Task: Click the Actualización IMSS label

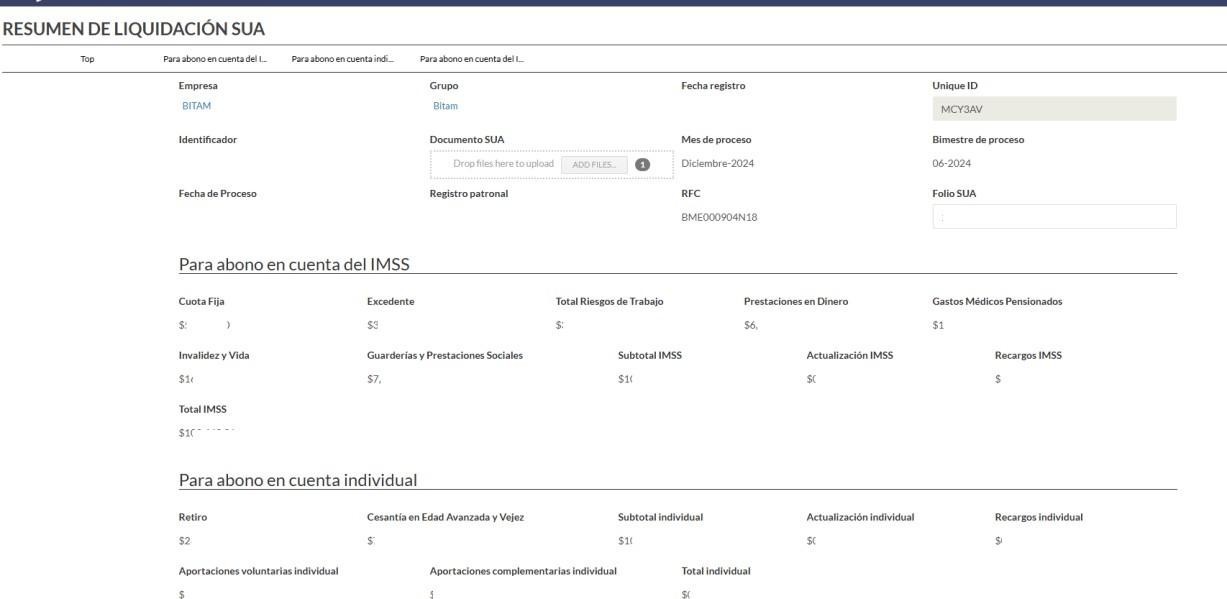Action: 850,356
